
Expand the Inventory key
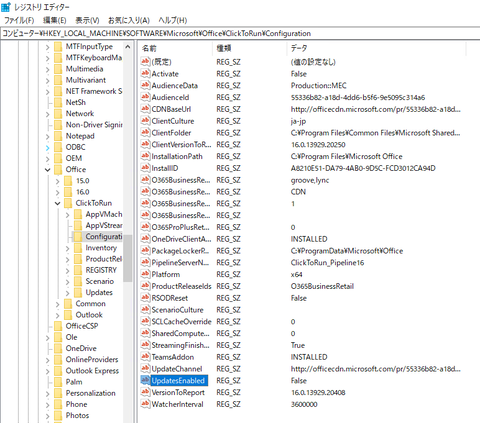(67, 248)
